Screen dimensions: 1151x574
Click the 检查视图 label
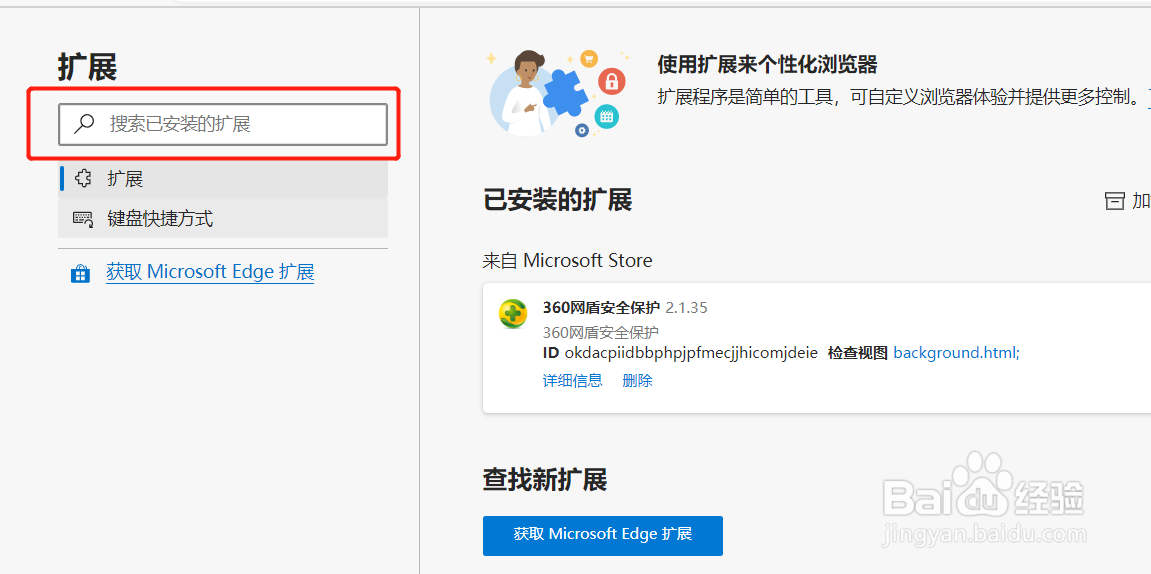[857, 353]
